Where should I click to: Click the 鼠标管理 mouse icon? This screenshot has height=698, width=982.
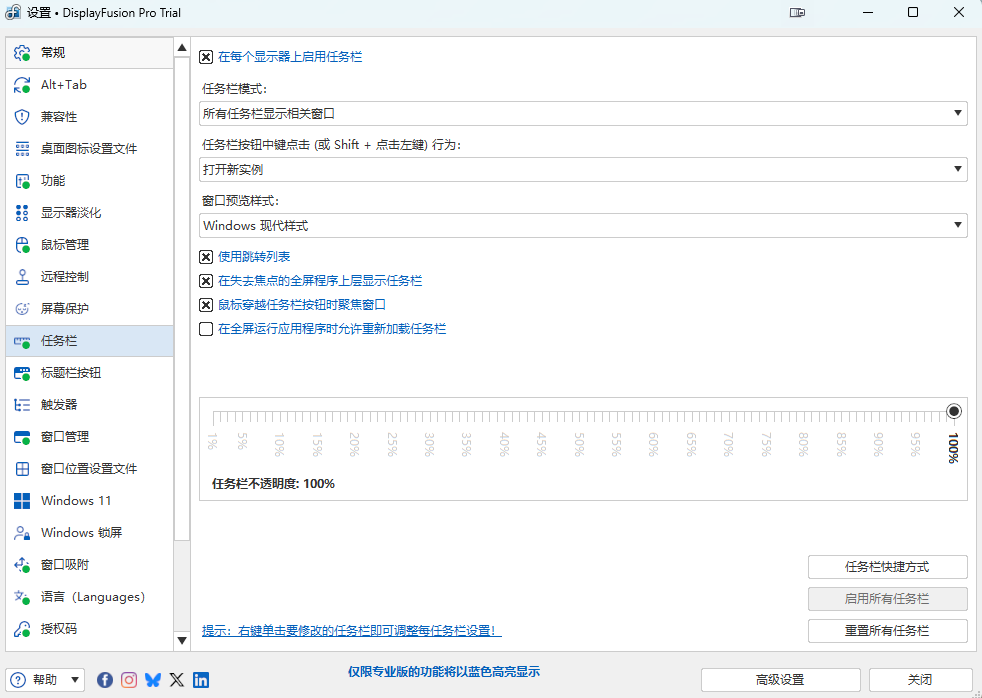22,245
